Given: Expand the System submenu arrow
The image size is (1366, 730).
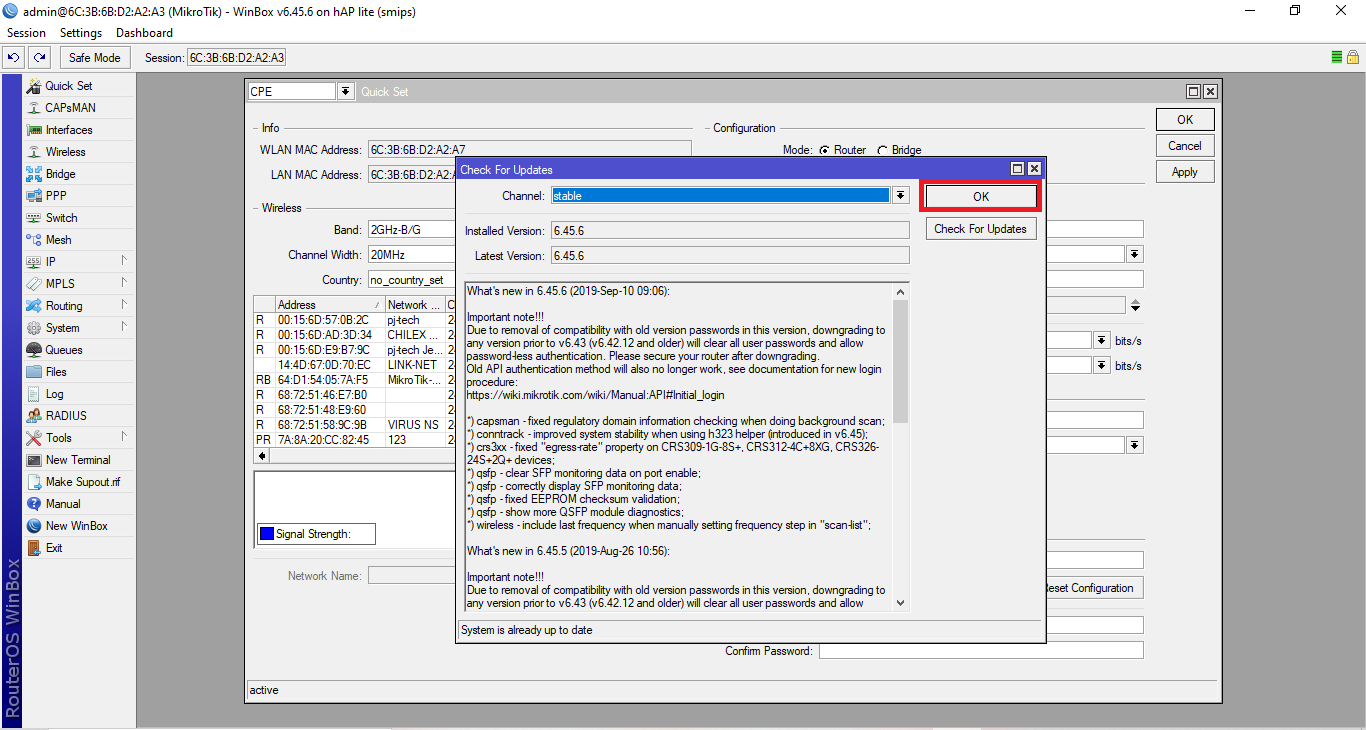Looking at the screenshot, I should click(x=124, y=327).
